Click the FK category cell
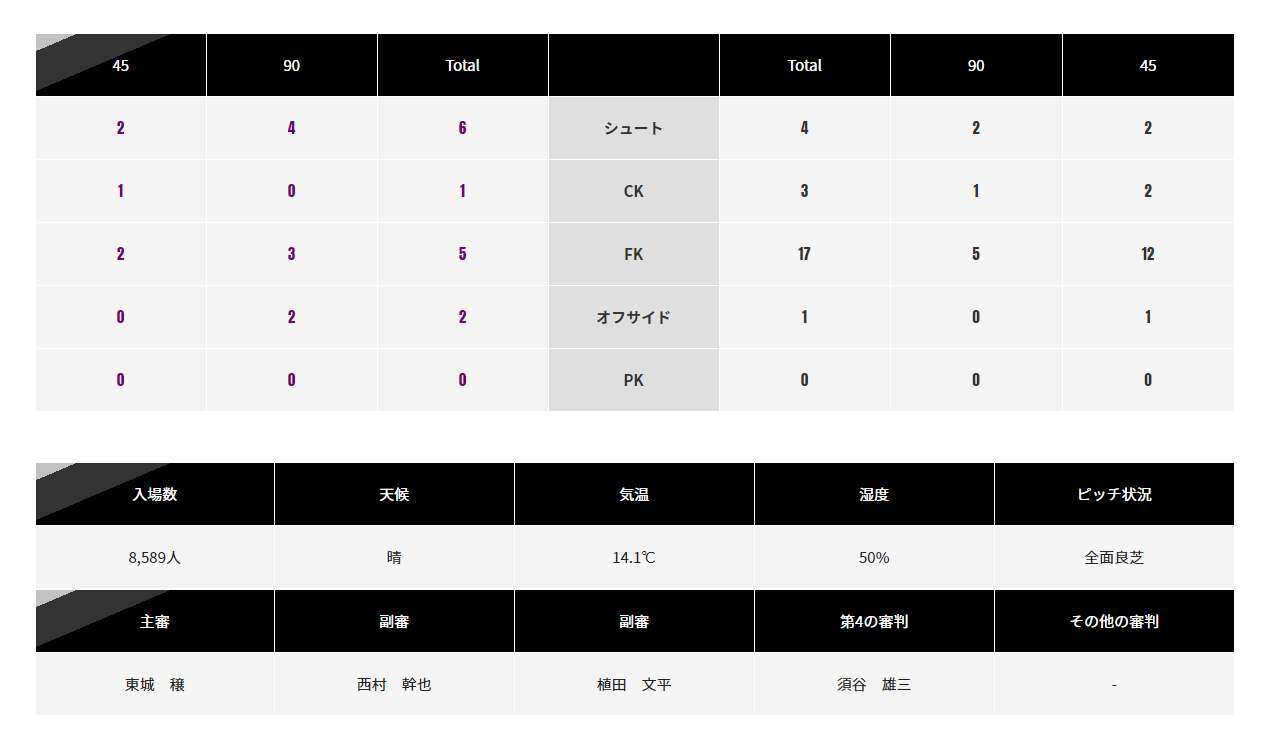 pyautogui.click(x=633, y=254)
